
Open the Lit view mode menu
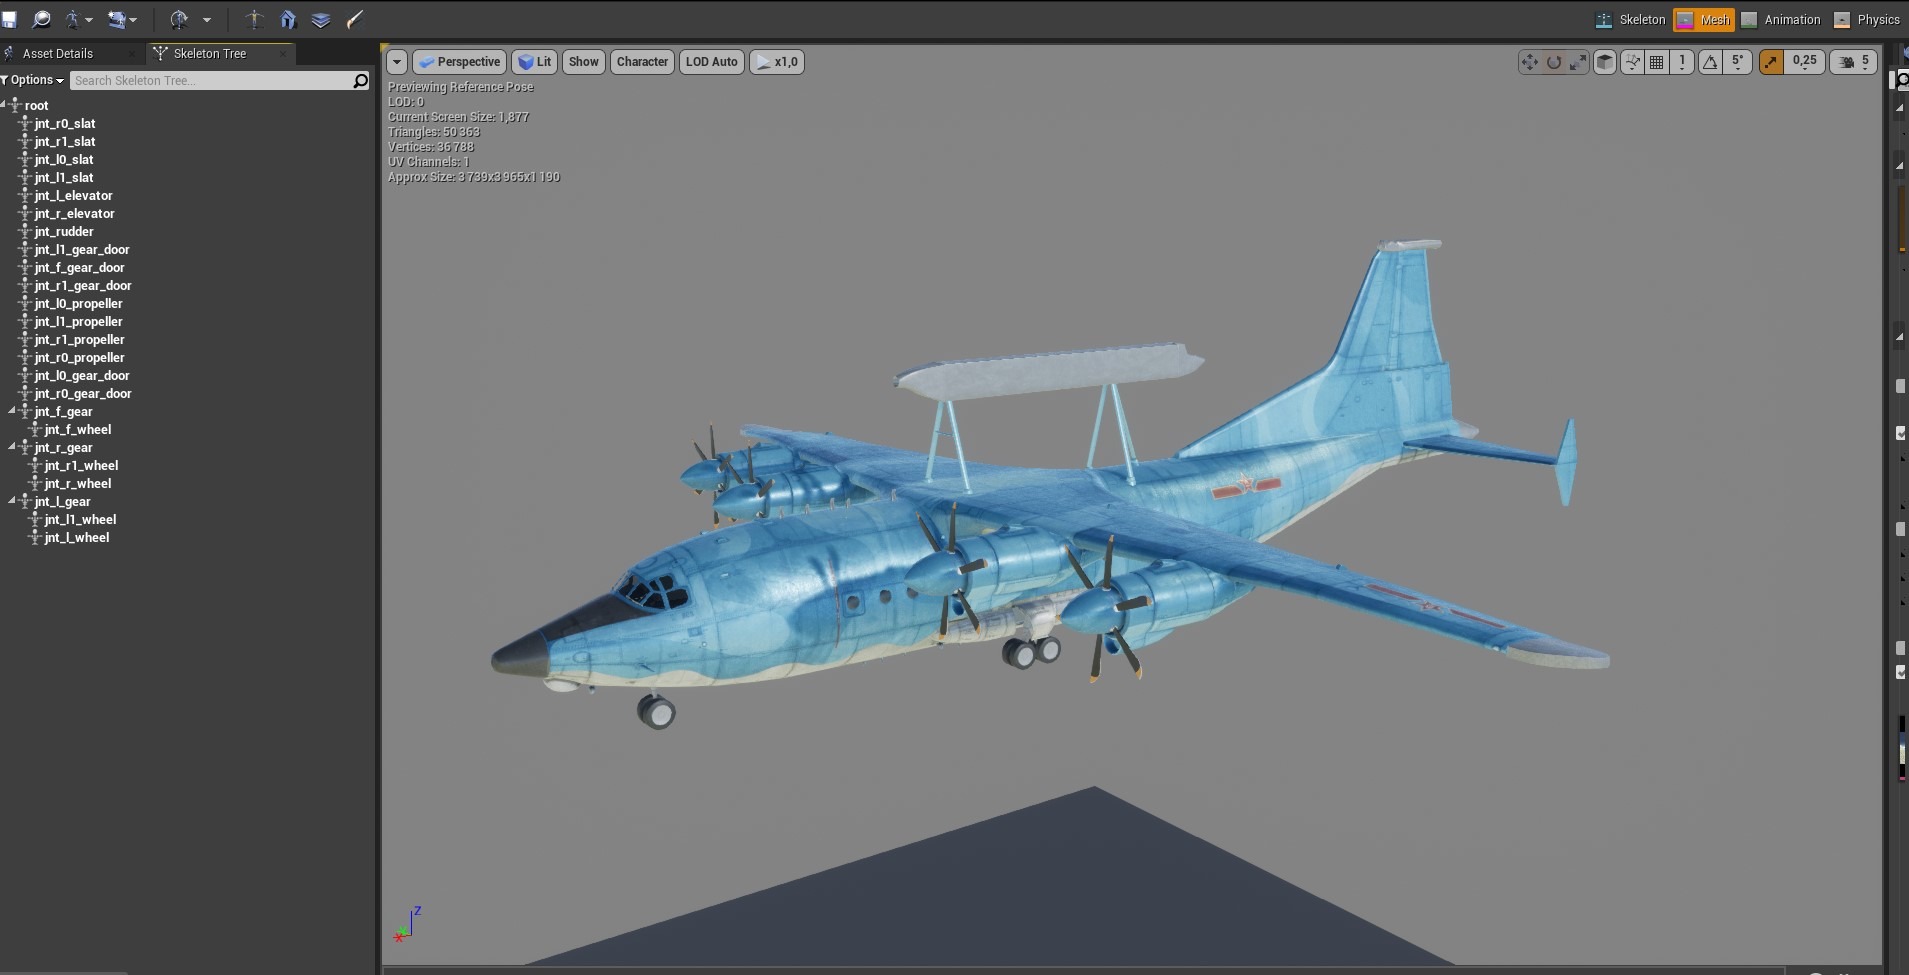pyautogui.click(x=535, y=62)
